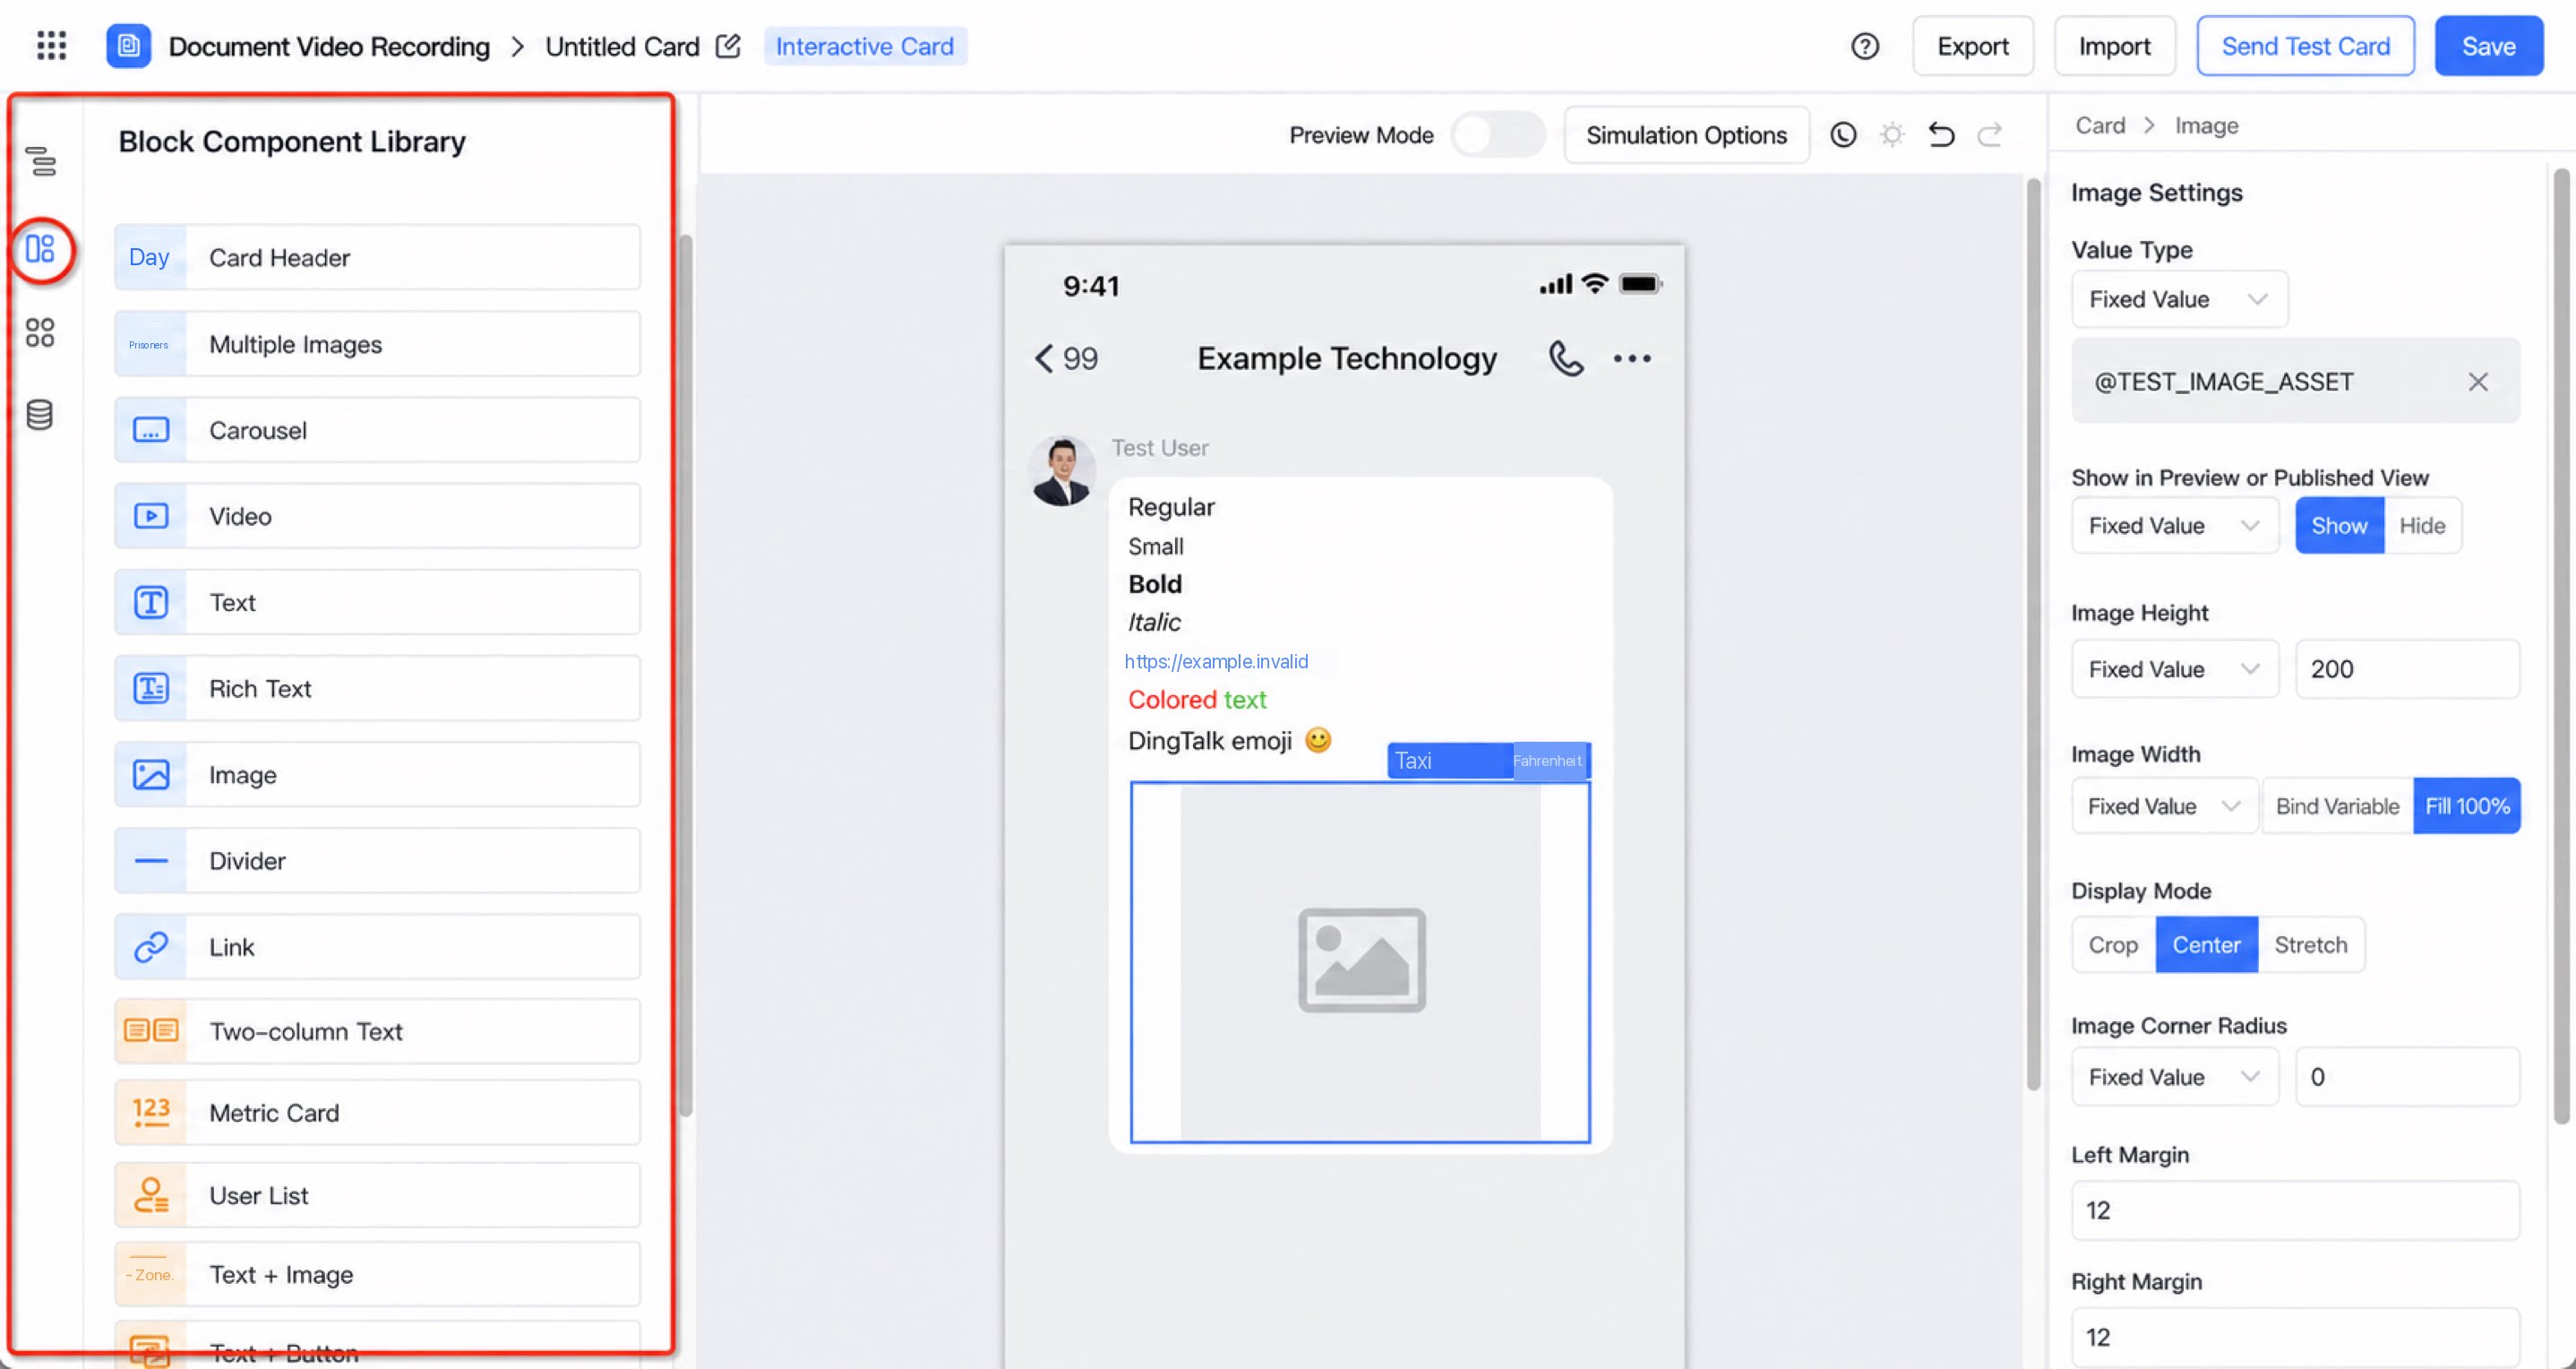Open the Image Corner Radius value dropdown

tap(2174, 1077)
